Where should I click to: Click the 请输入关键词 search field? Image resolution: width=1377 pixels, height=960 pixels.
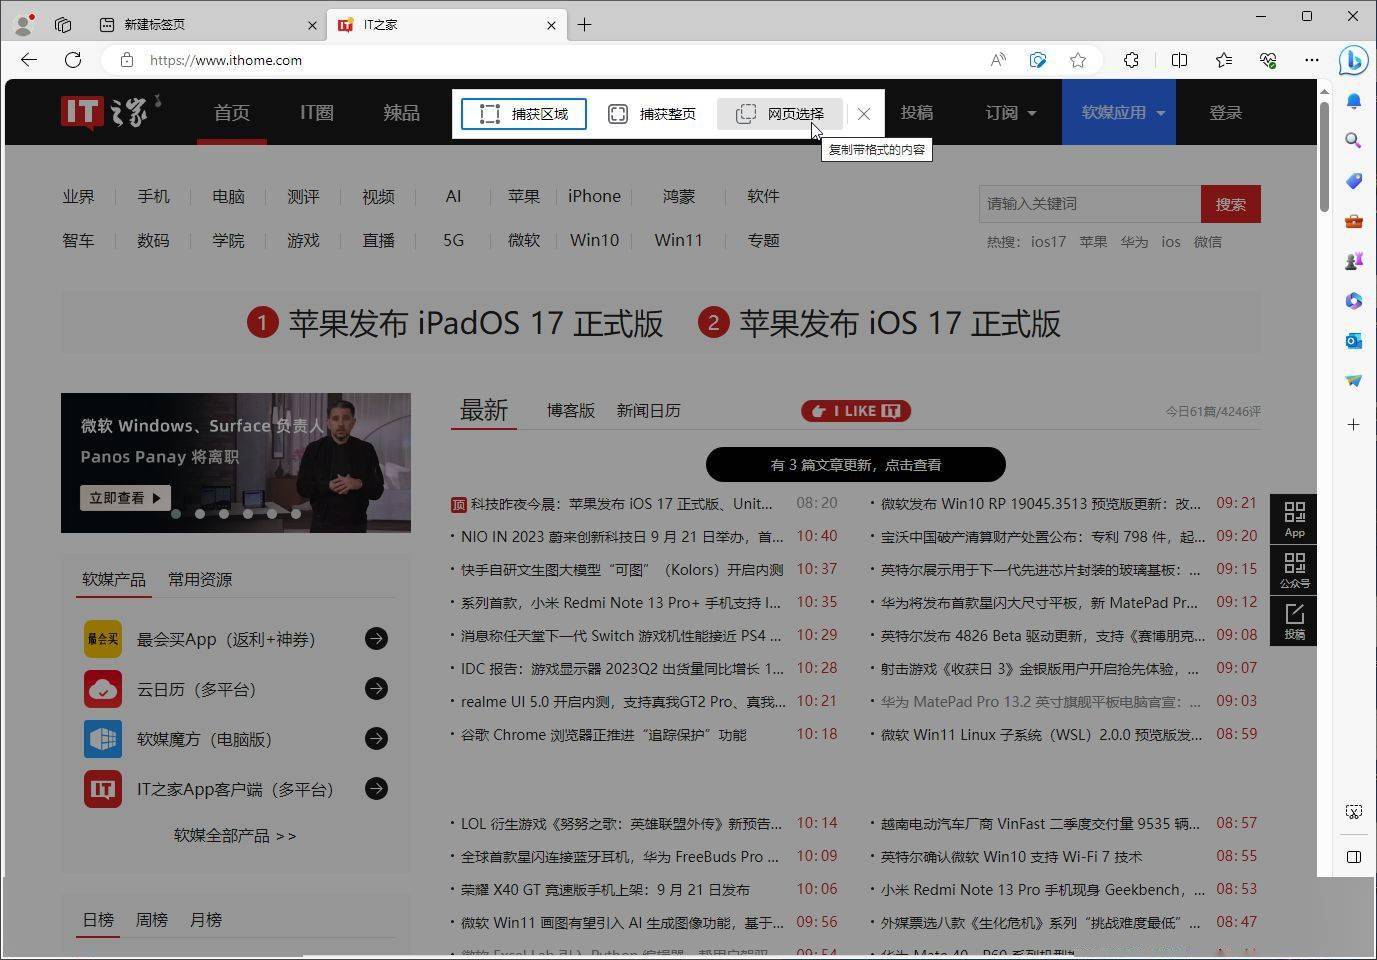pyautogui.click(x=1090, y=204)
